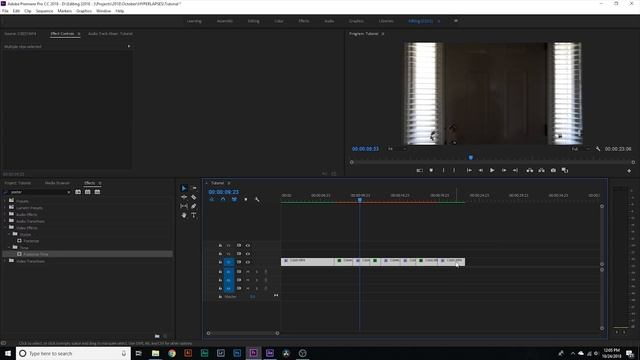Step forward one frame
Image resolution: width=640 pixels, height=360 pixels.
504,170
